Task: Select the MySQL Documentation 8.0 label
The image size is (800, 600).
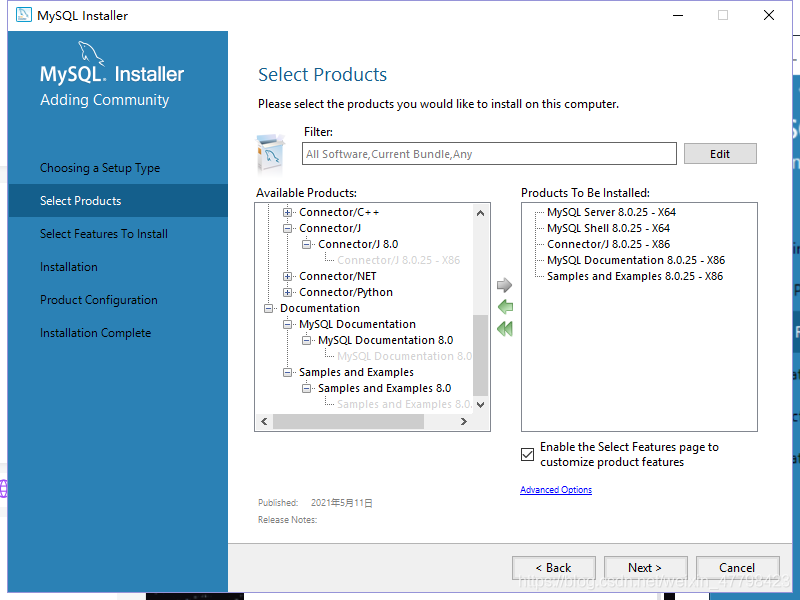Action: 386,340
